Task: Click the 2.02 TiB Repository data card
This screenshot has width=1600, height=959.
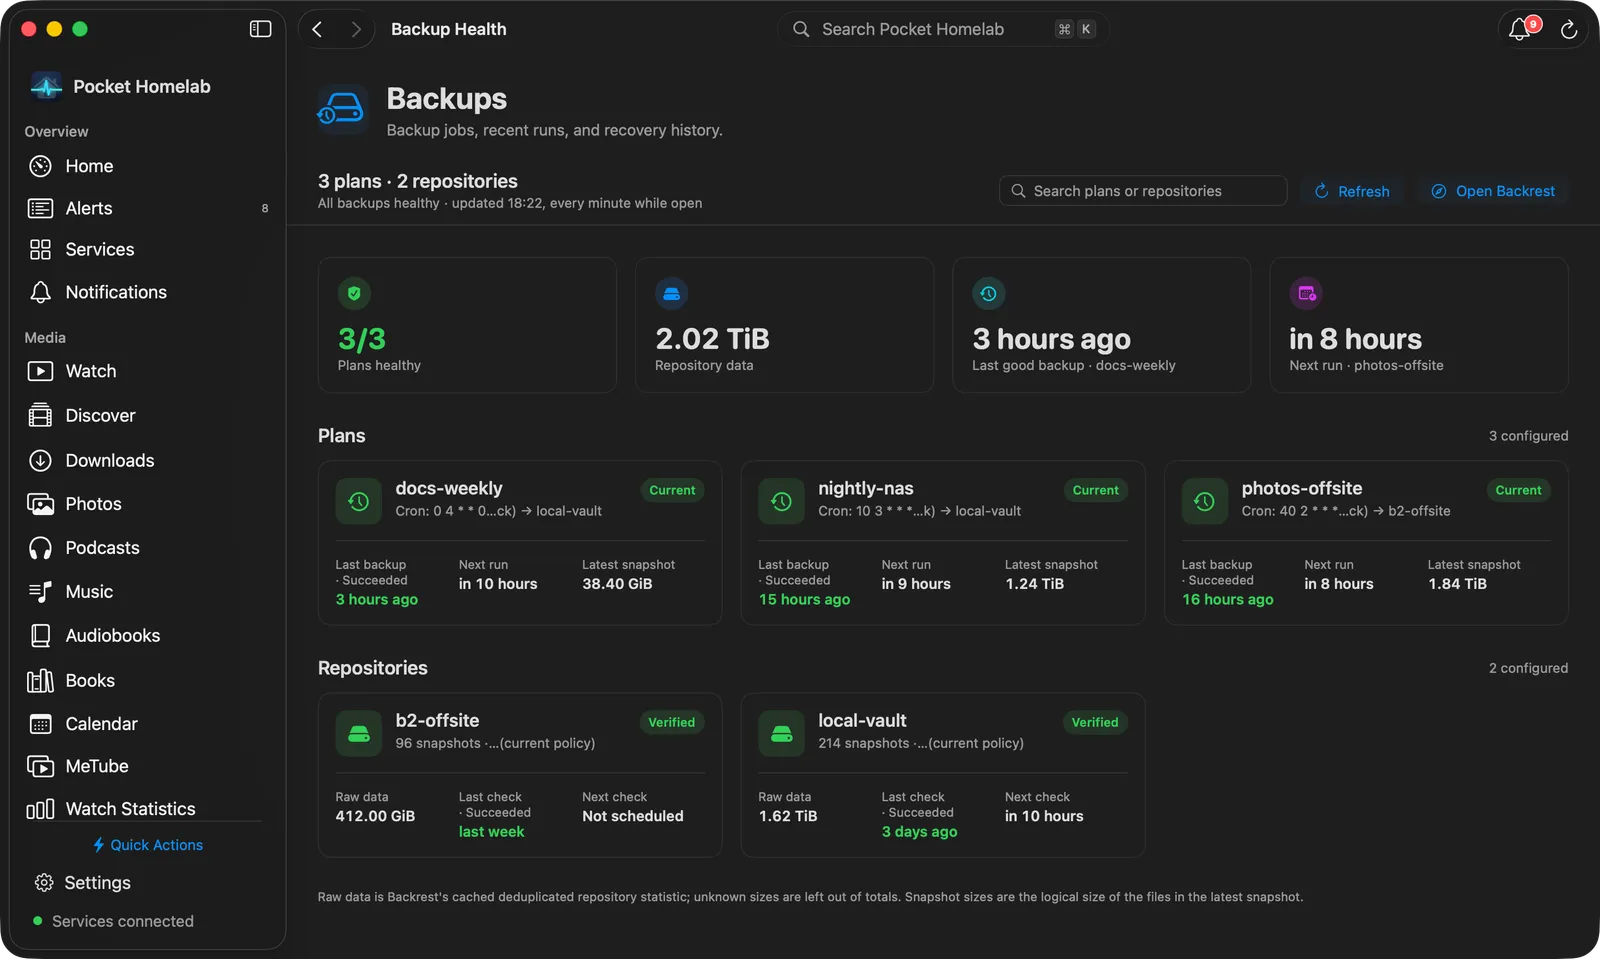Action: point(784,325)
